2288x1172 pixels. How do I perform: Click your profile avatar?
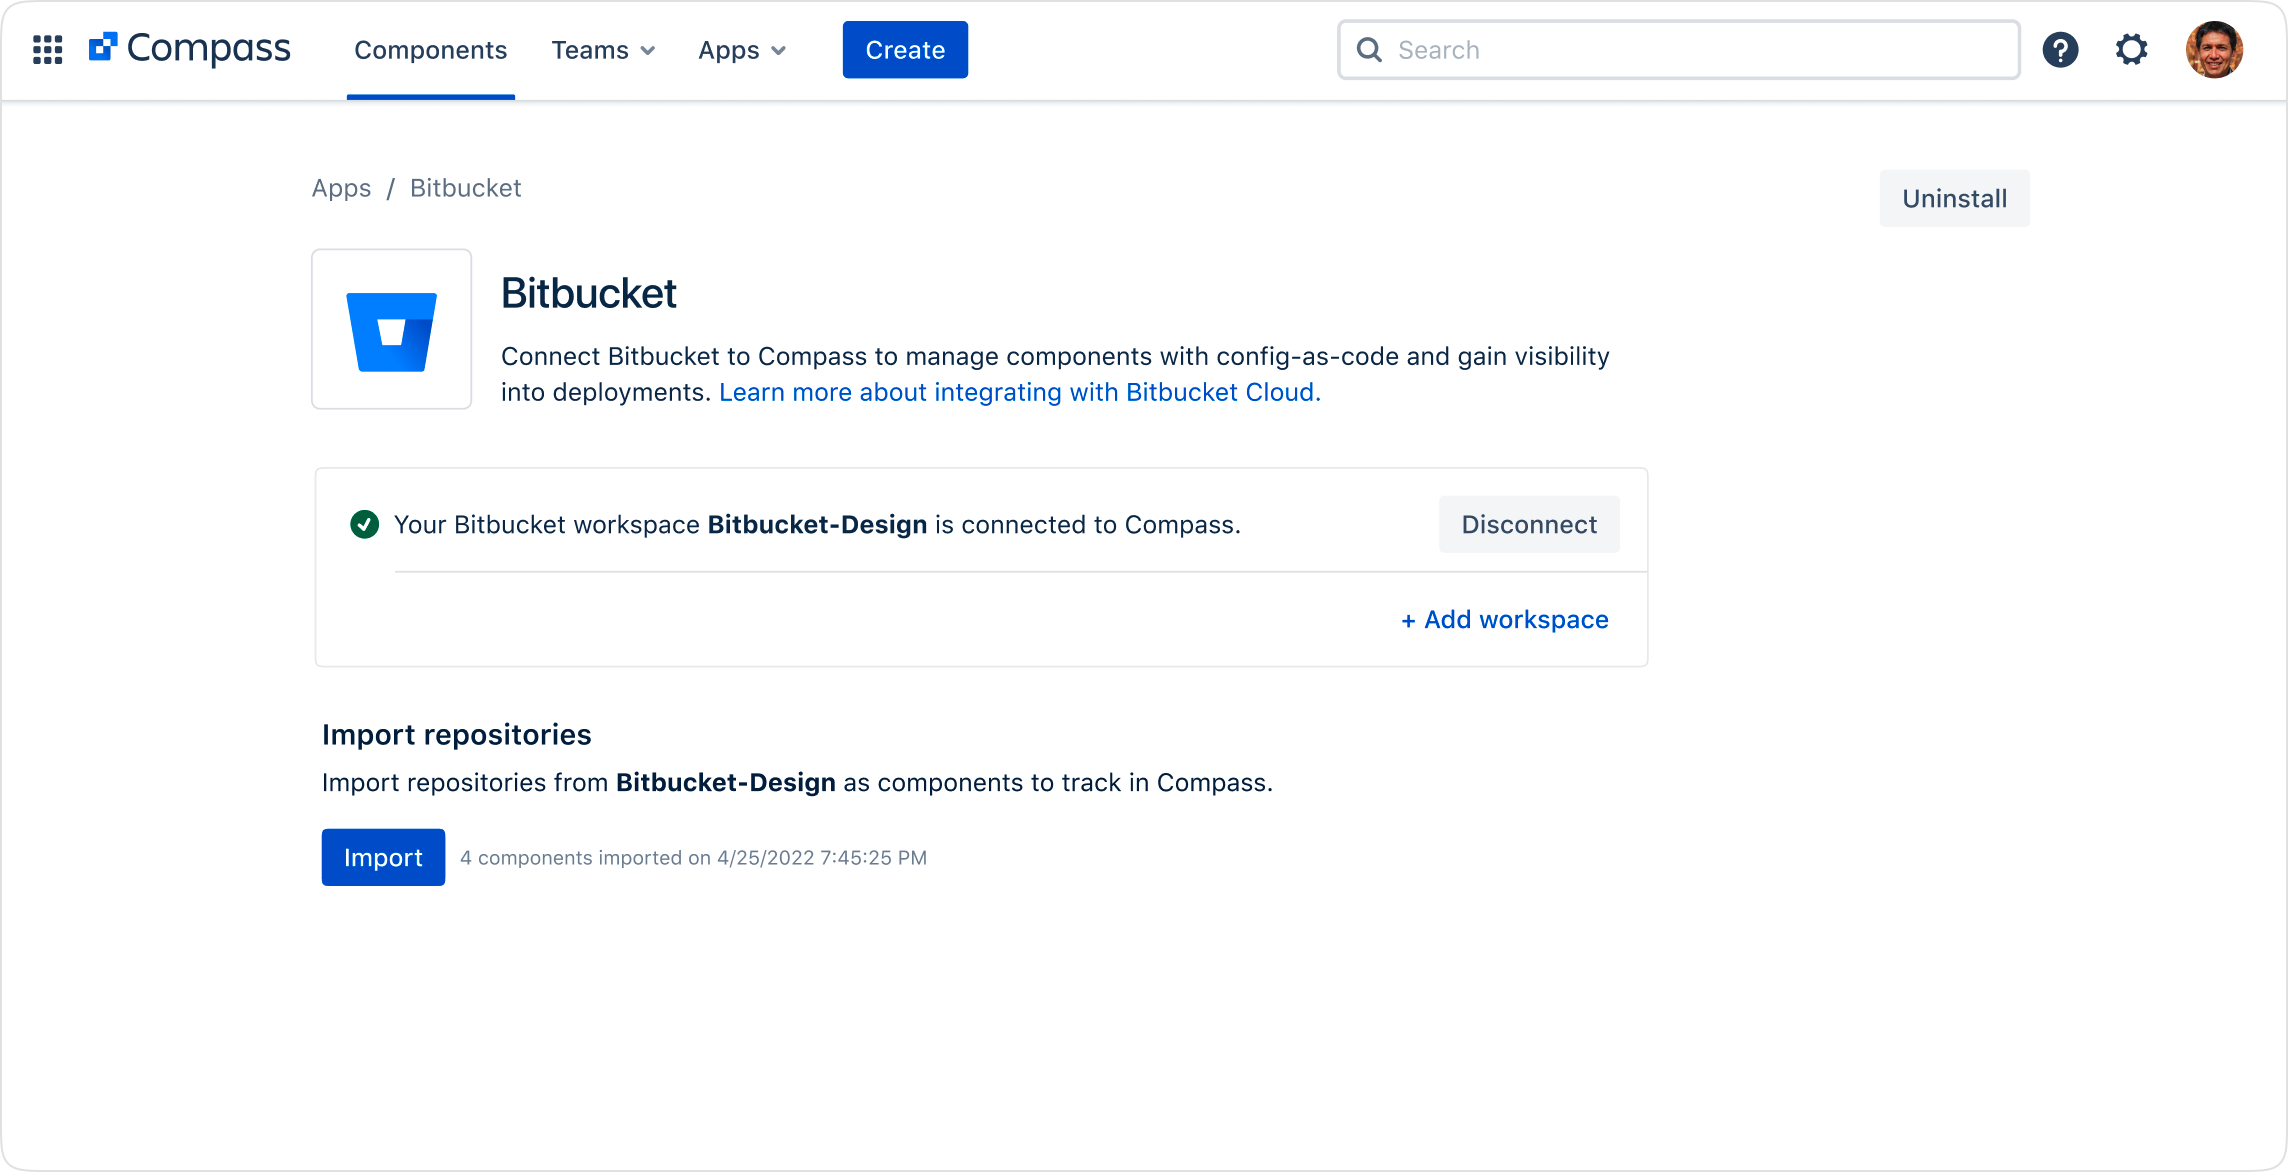tap(2215, 49)
